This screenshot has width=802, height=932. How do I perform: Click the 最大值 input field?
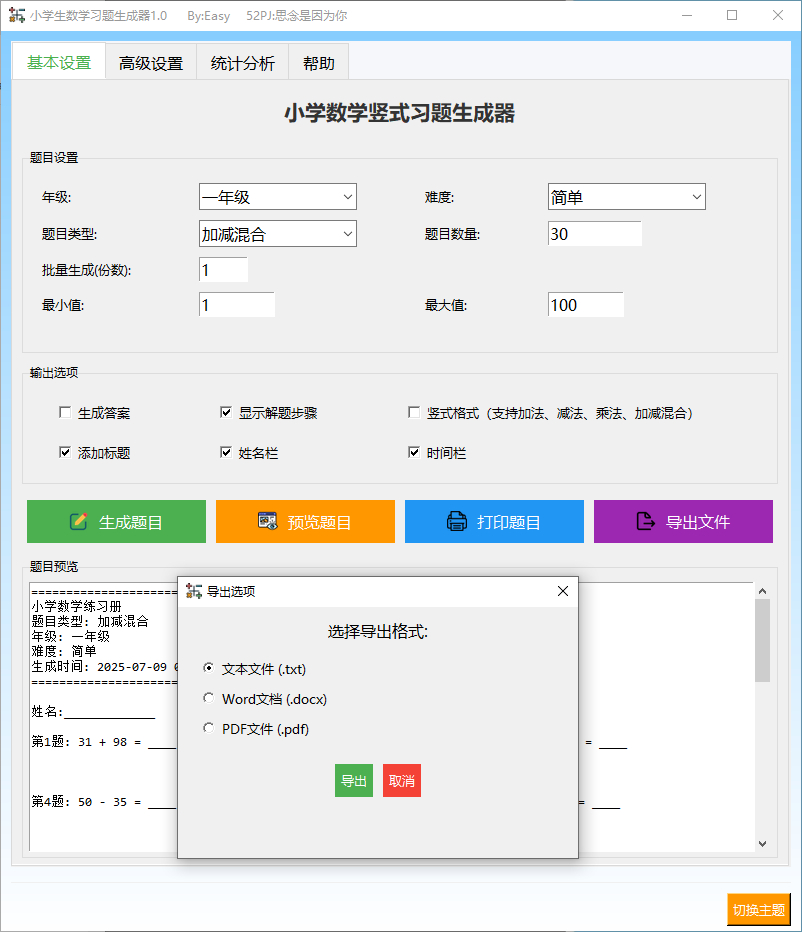click(x=586, y=305)
